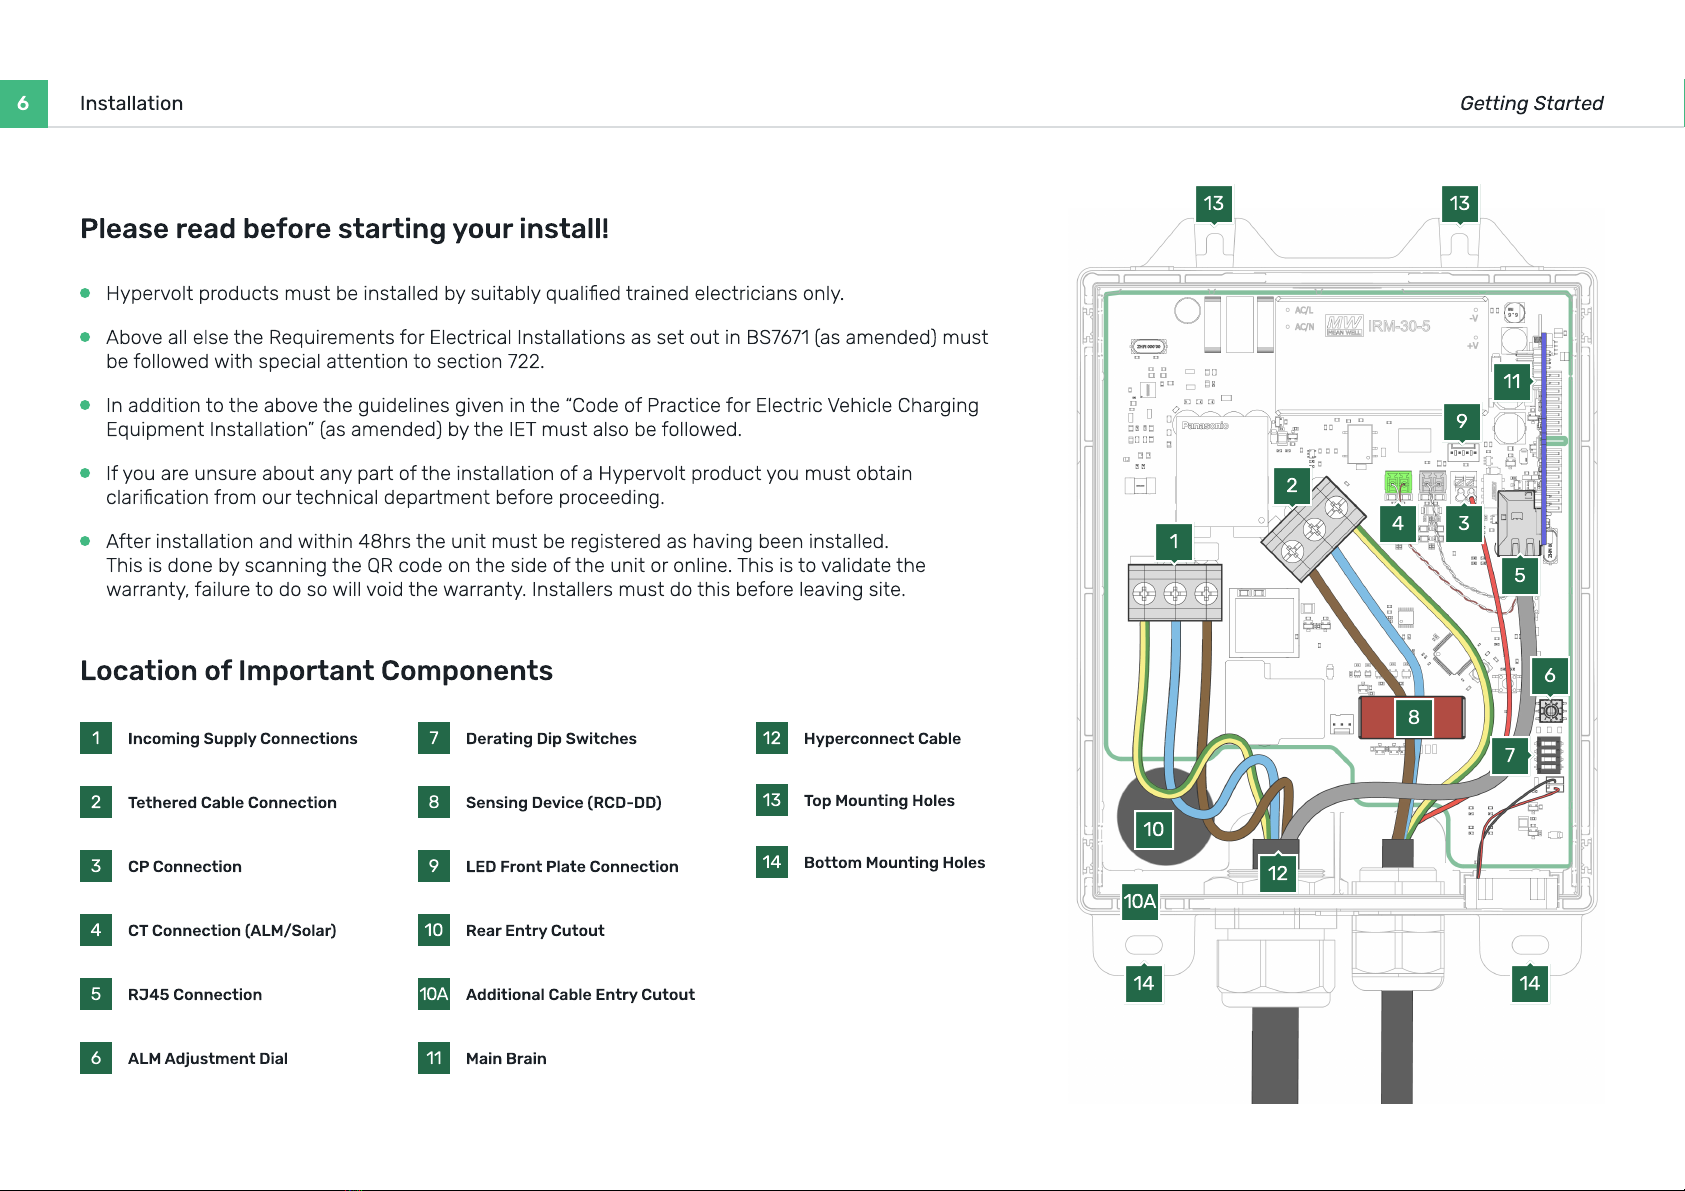Screen dimensions: 1685x1191
Task: Click diagram callout 8 on the red sensing device
Action: [1414, 717]
